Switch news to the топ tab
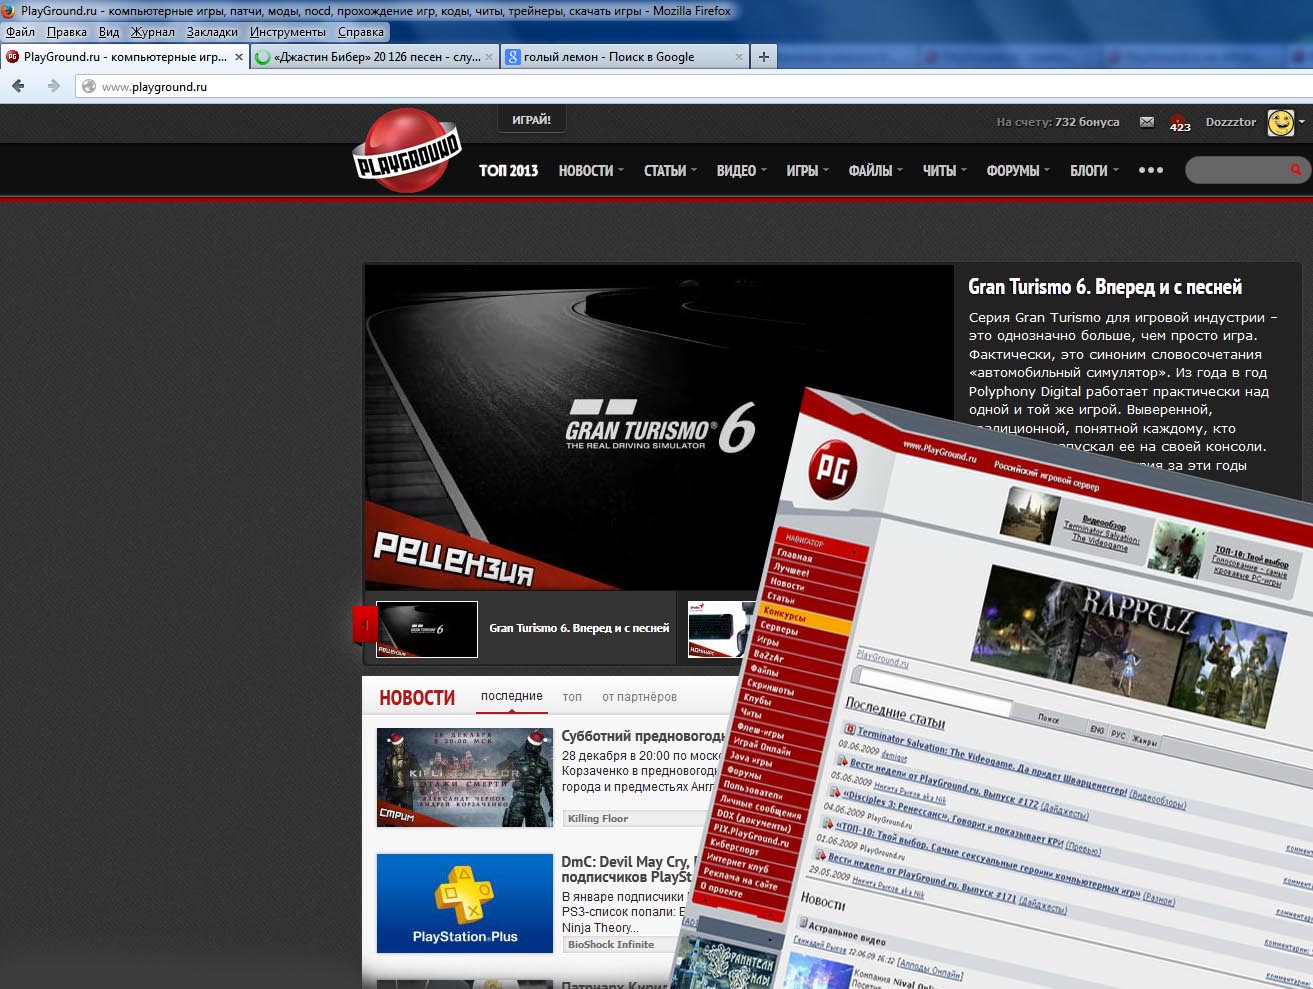The image size is (1313, 989). click(572, 696)
